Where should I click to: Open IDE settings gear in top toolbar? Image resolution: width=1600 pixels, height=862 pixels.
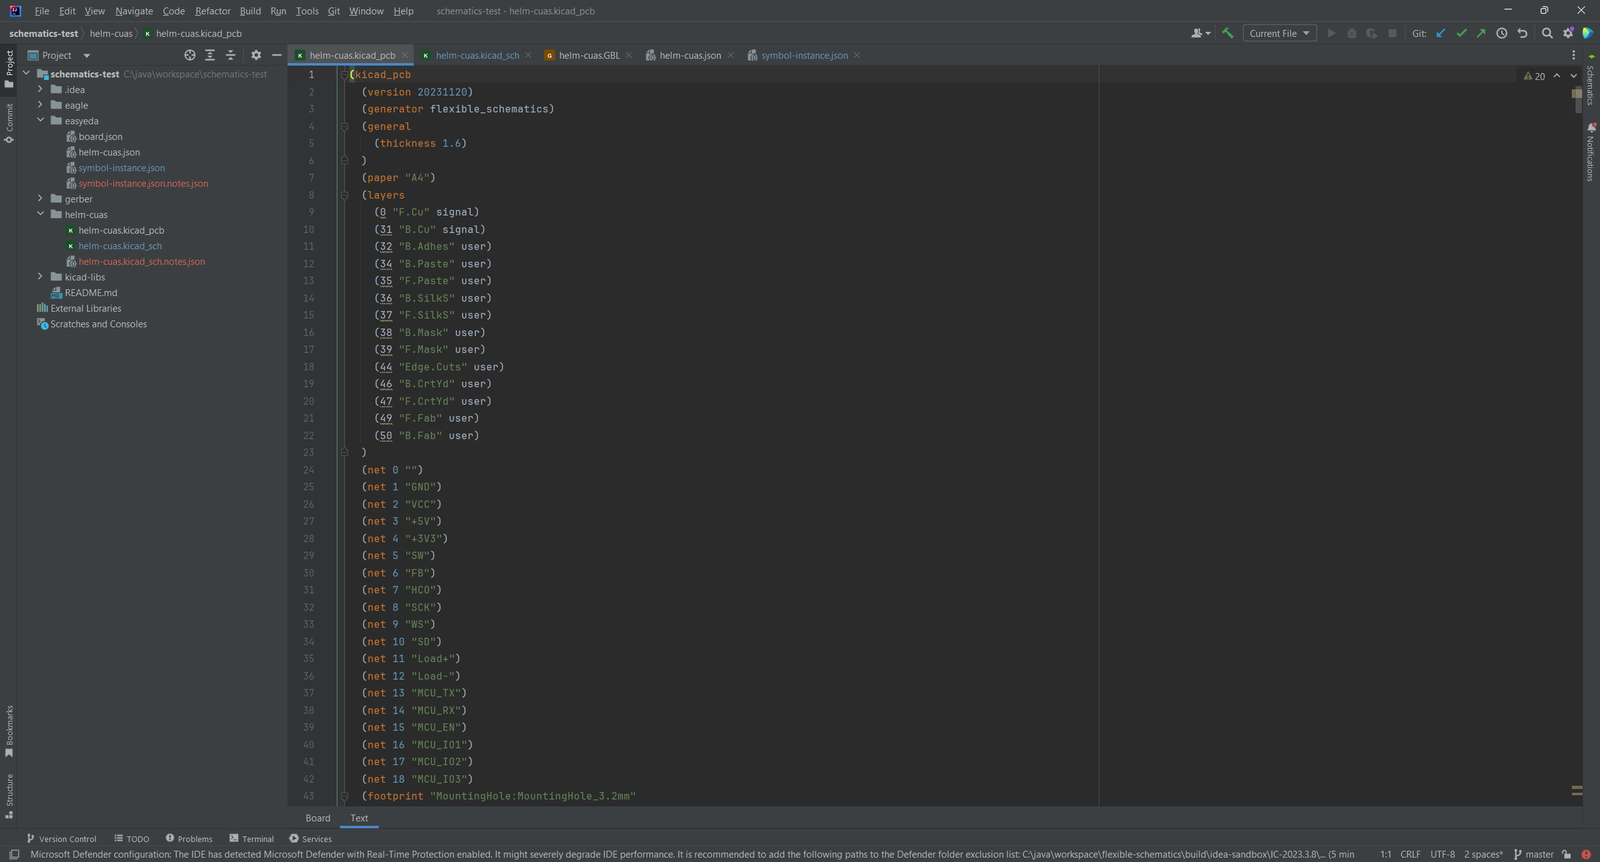1568,33
